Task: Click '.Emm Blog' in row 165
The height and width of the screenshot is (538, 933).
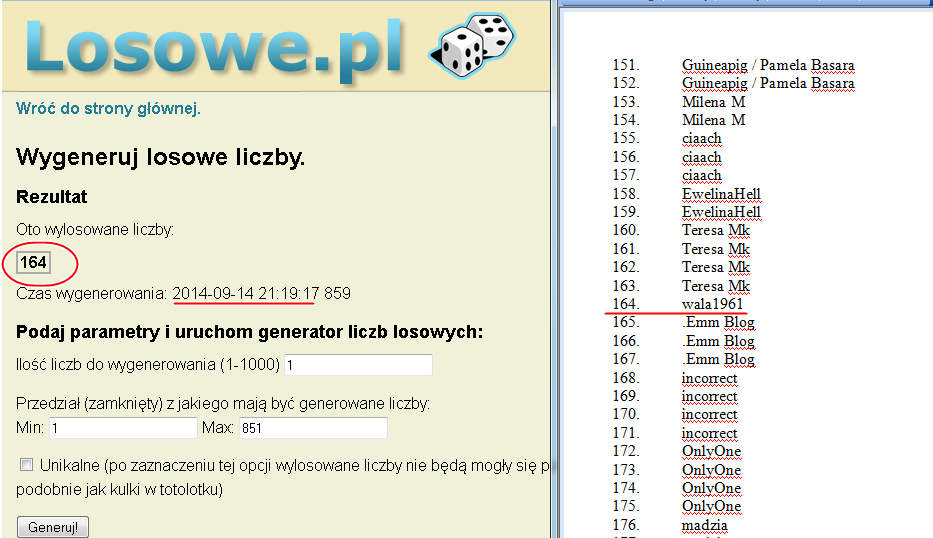Action: 718,323
